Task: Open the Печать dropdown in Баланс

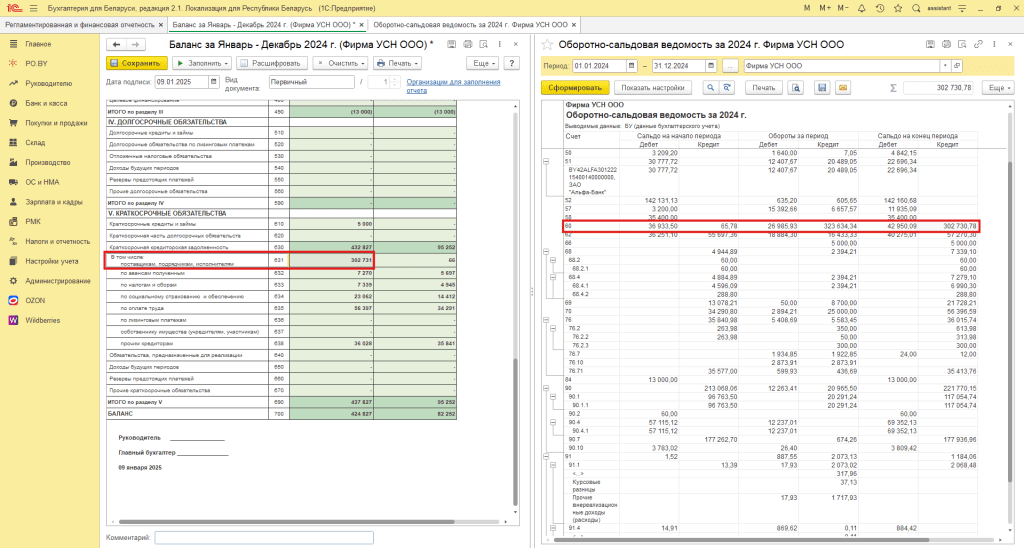Action: pyautogui.click(x=397, y=63)
